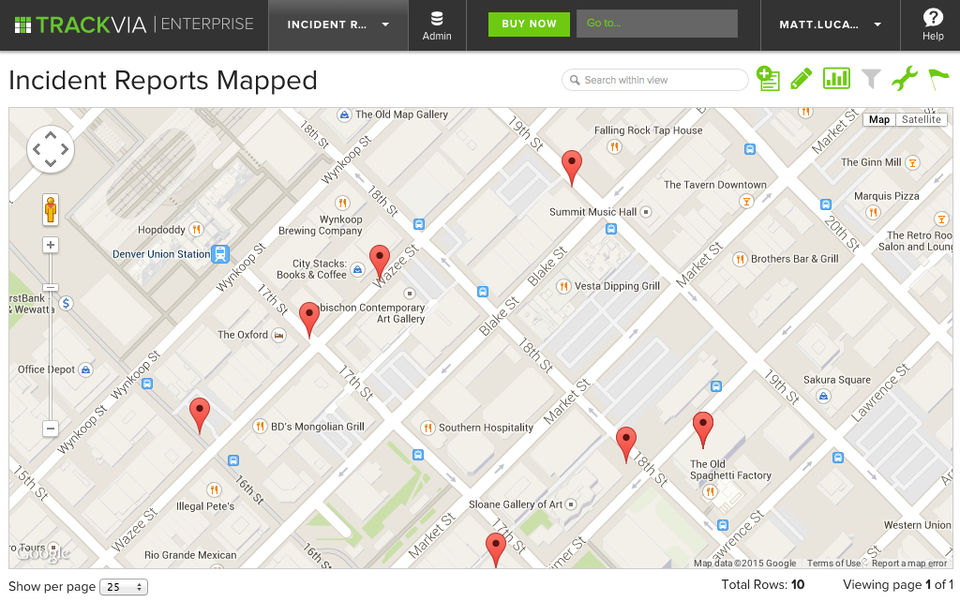Switch to Map view type
The height and width of the screenshot is (604, 960).
(879, 119)
